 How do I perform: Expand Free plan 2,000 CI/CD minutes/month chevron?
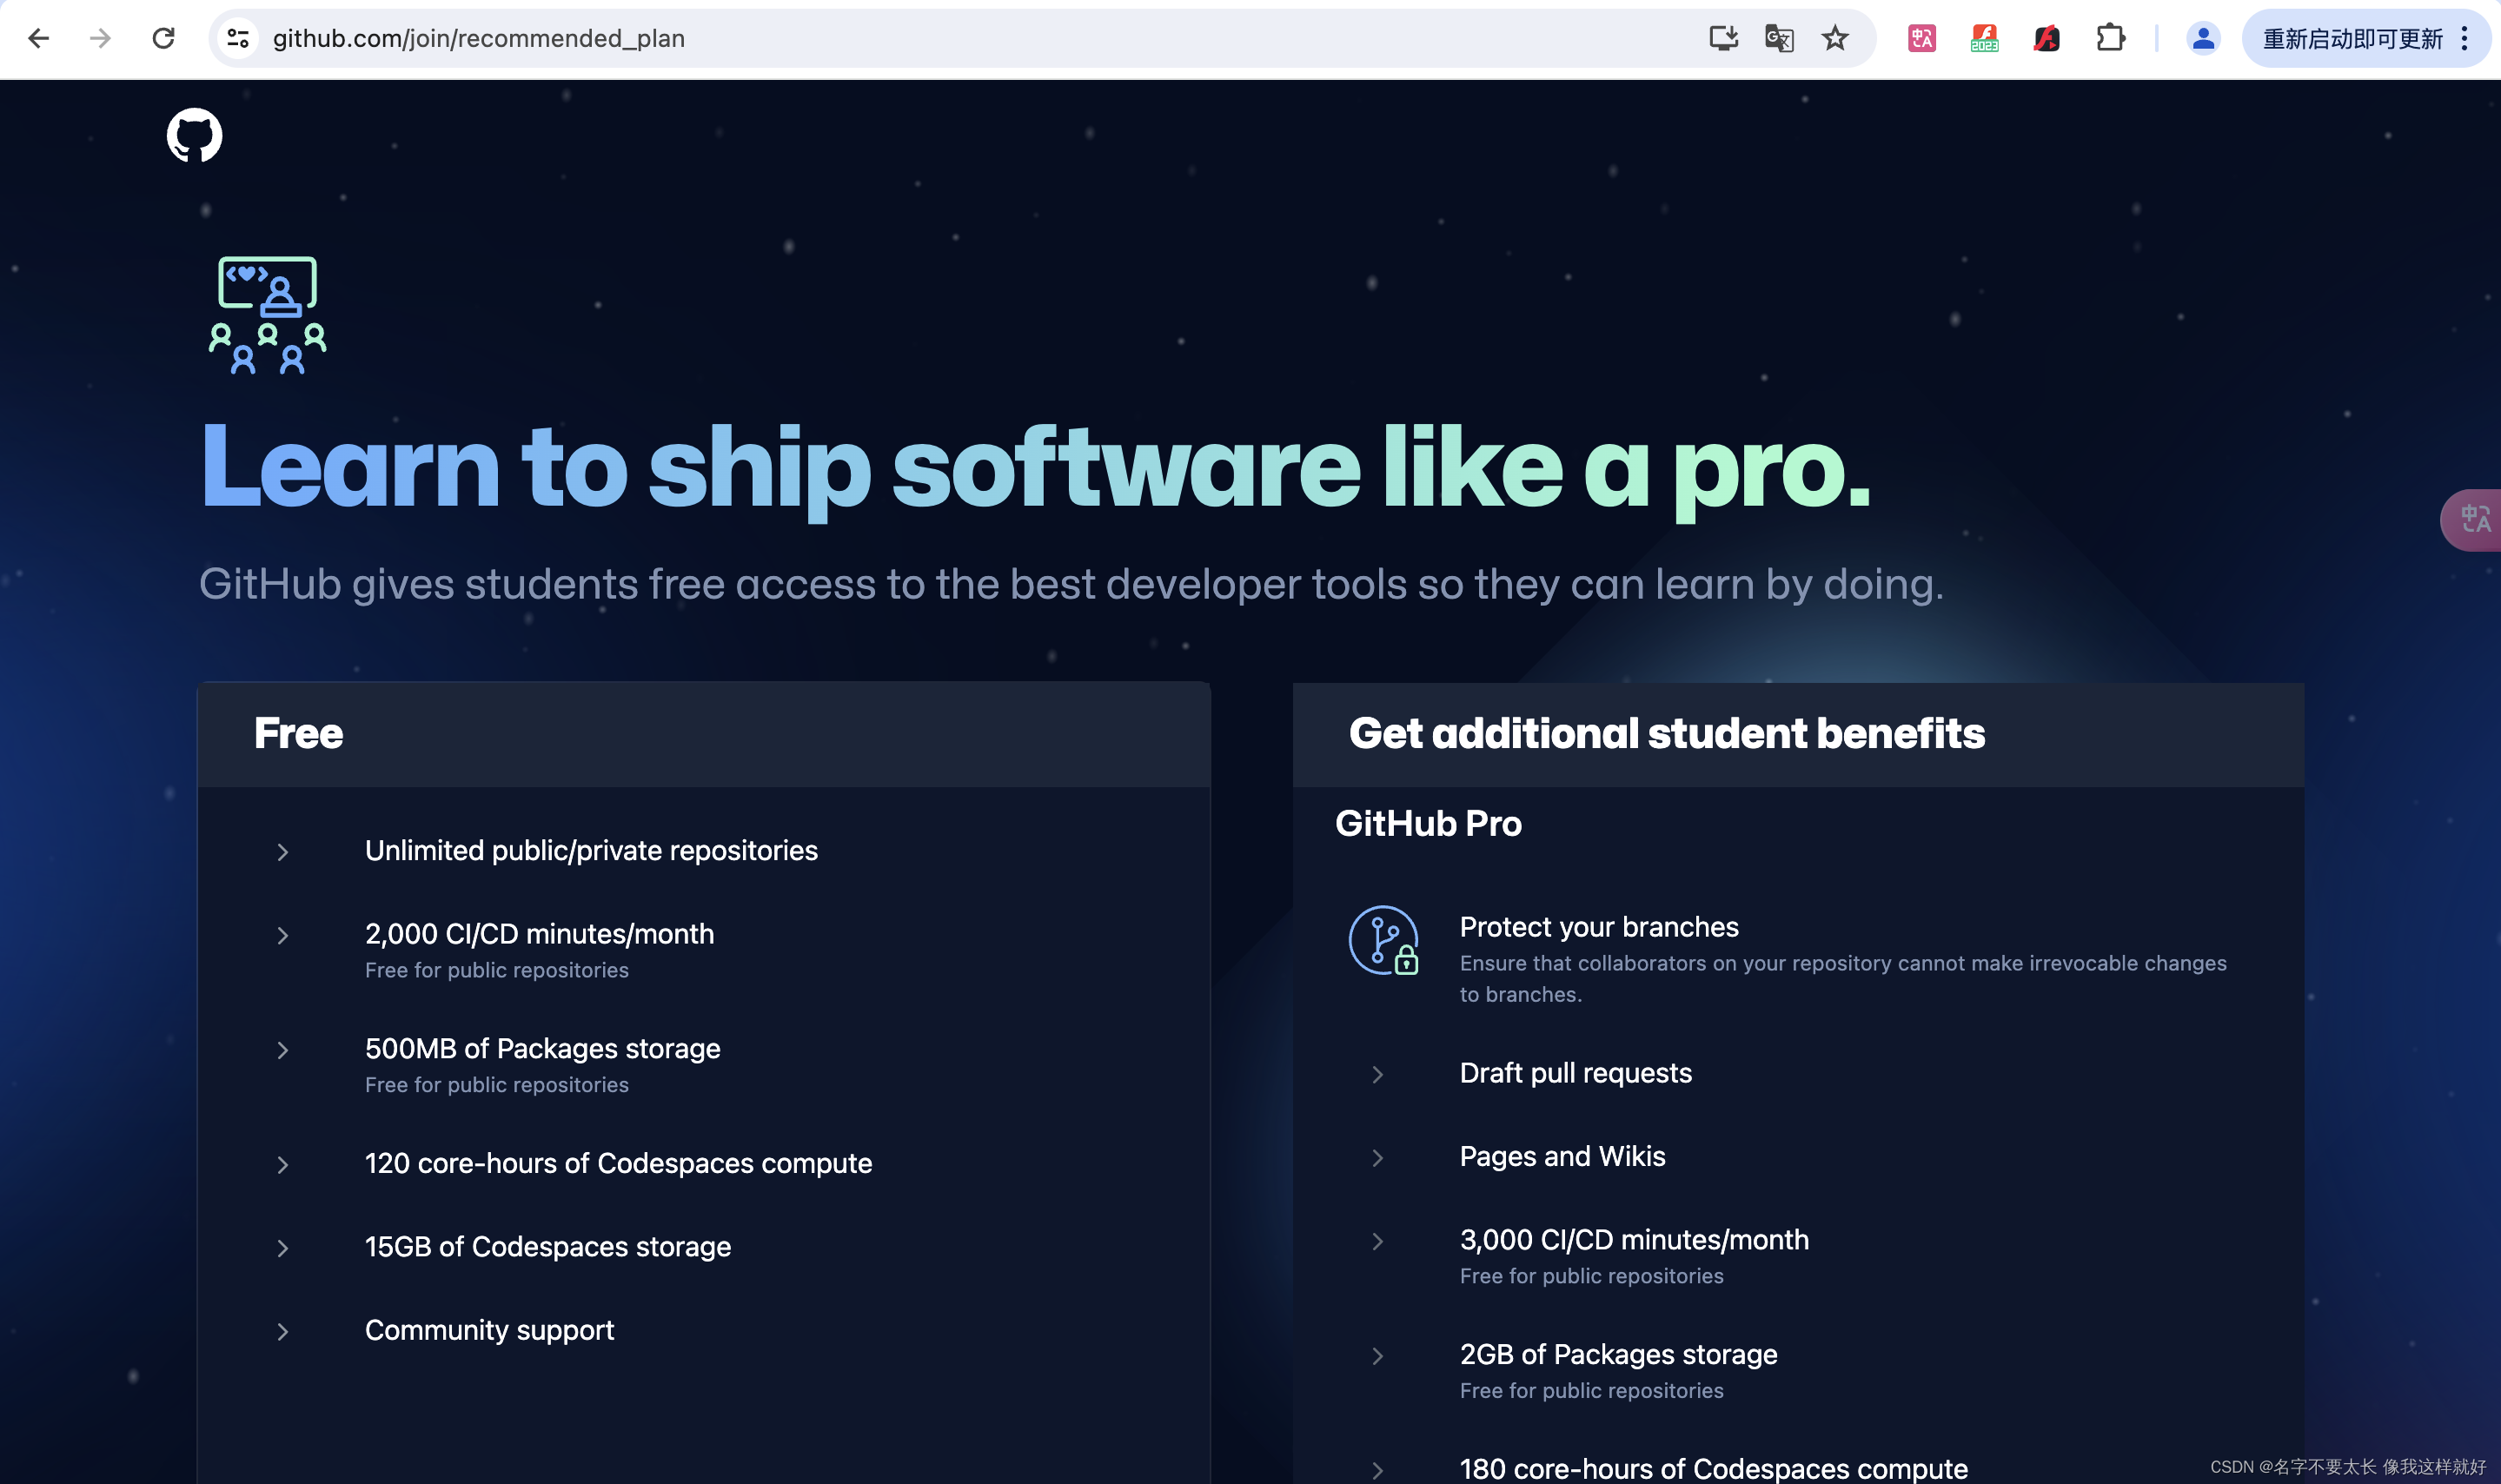[283, 935]
